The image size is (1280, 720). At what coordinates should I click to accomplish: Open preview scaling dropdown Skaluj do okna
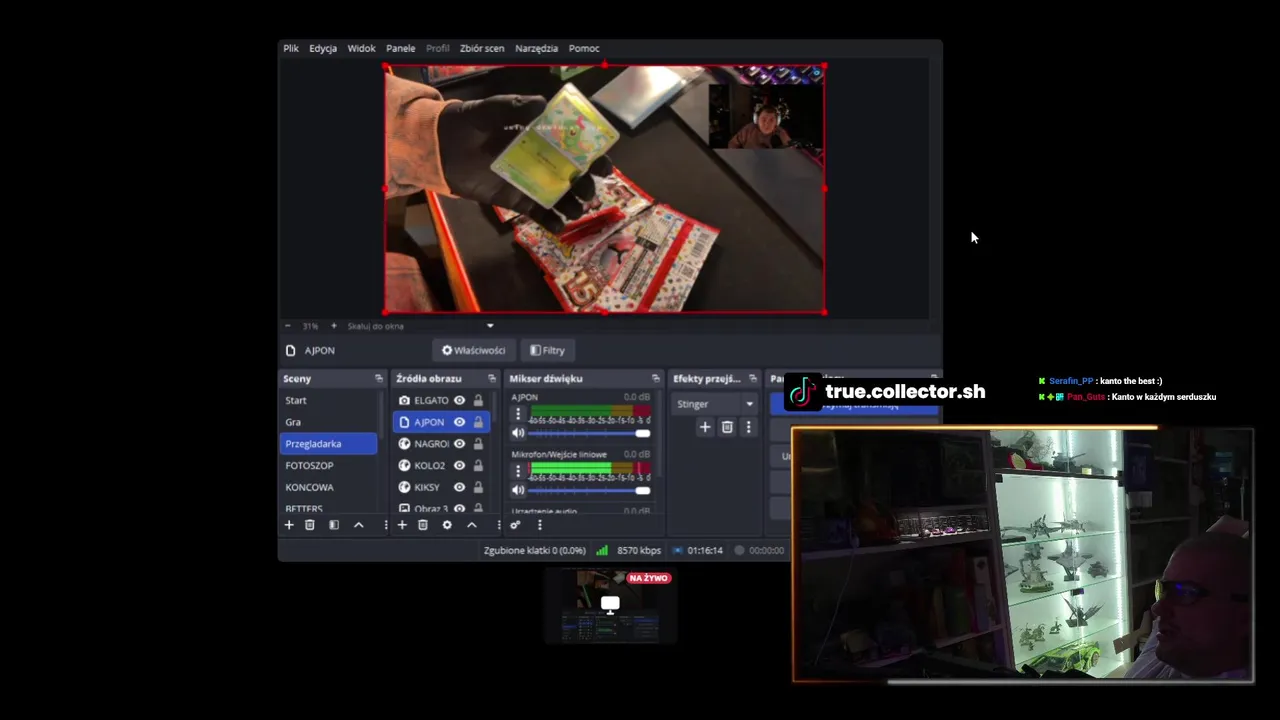pos(420,326)
